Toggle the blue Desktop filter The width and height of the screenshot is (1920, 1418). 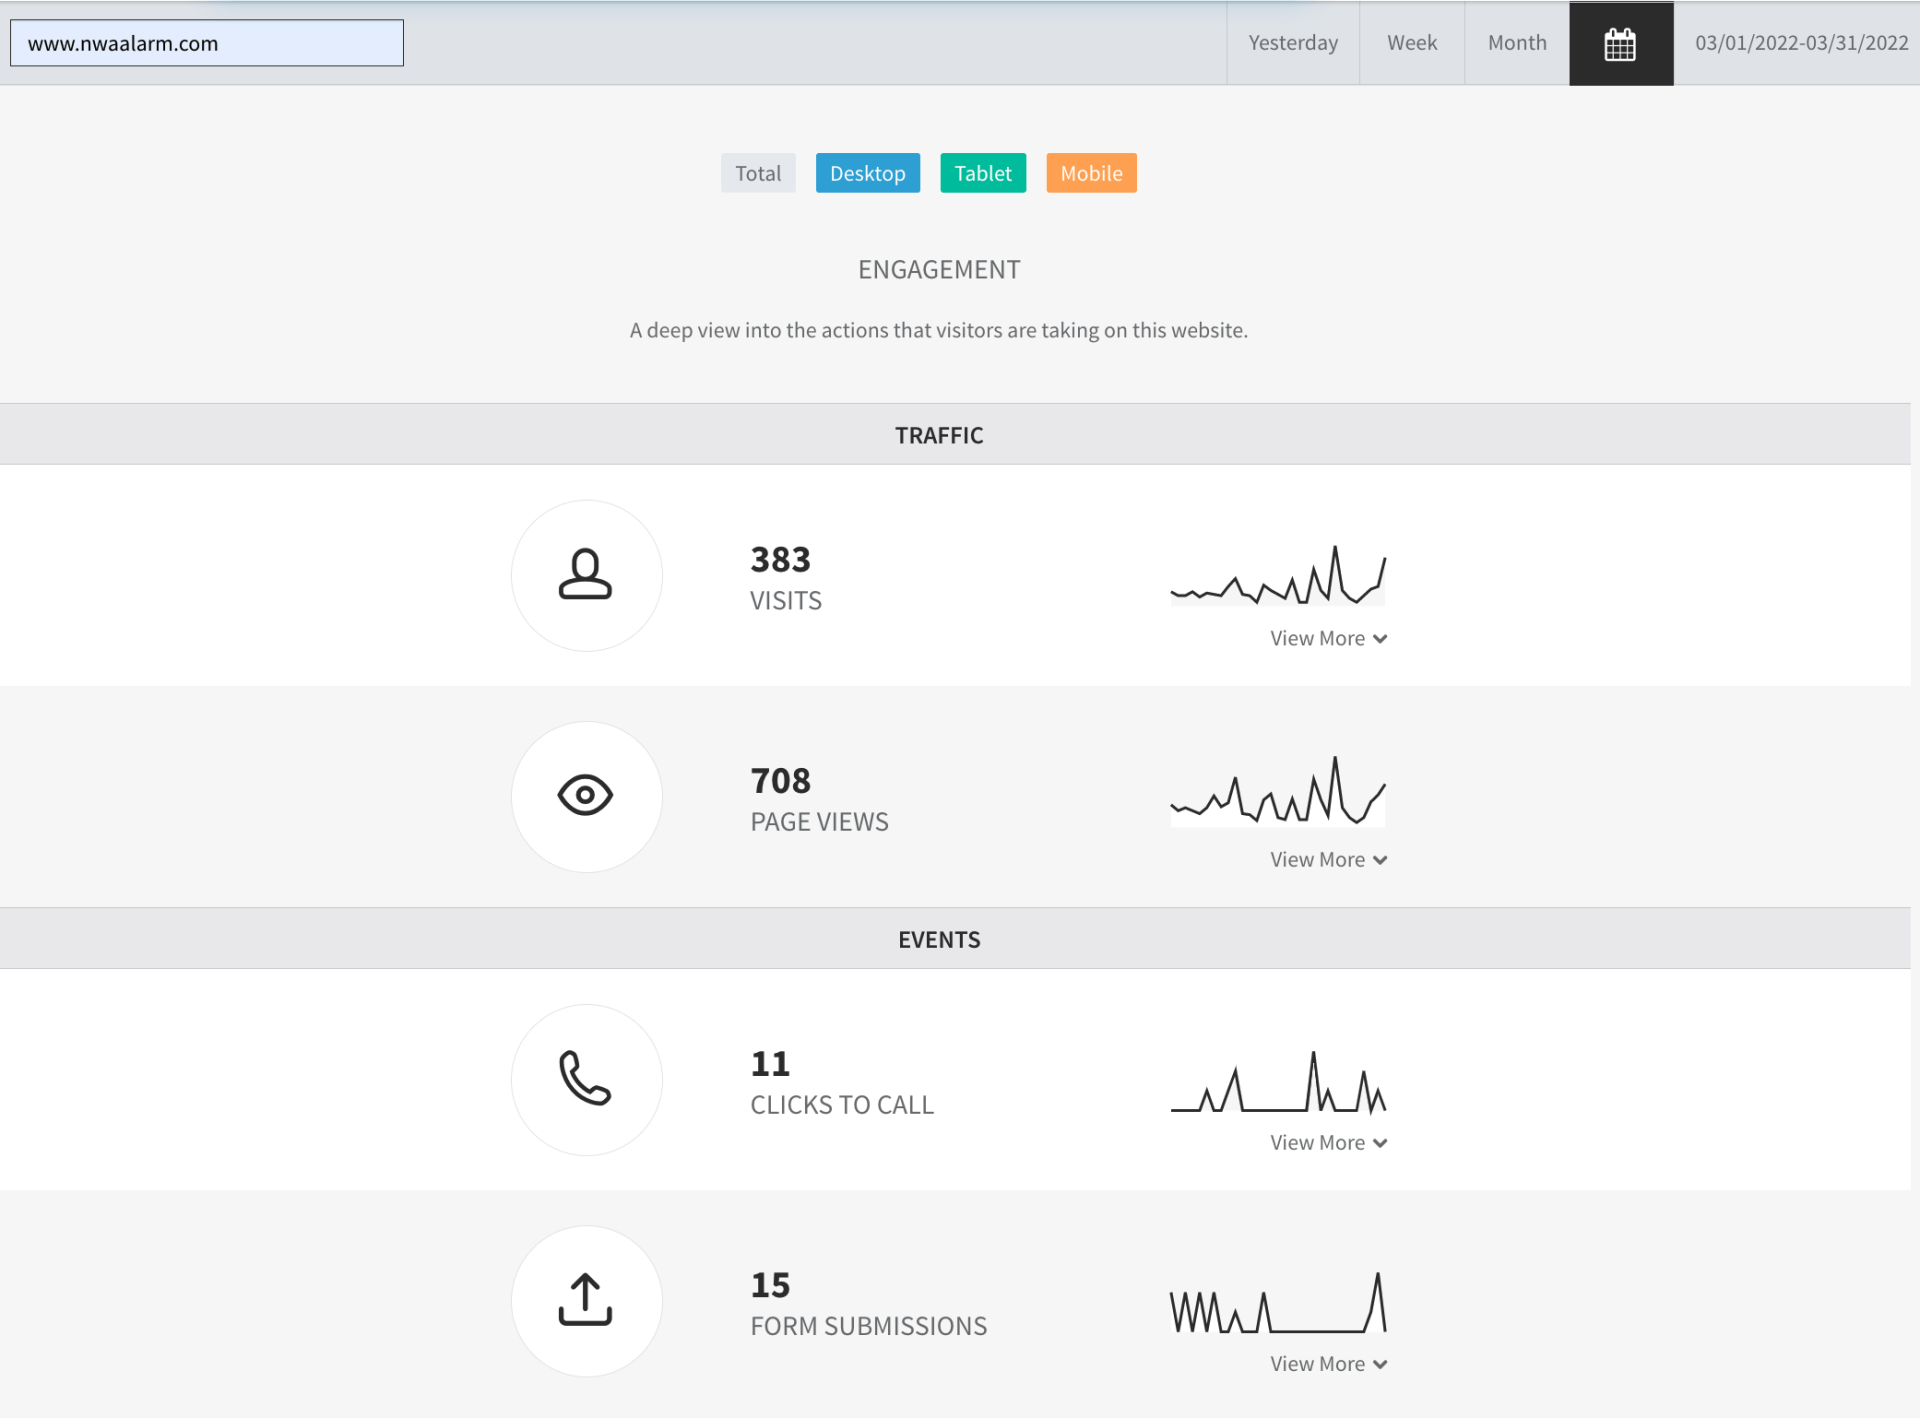pyautogui.click(x=867, y=173)
